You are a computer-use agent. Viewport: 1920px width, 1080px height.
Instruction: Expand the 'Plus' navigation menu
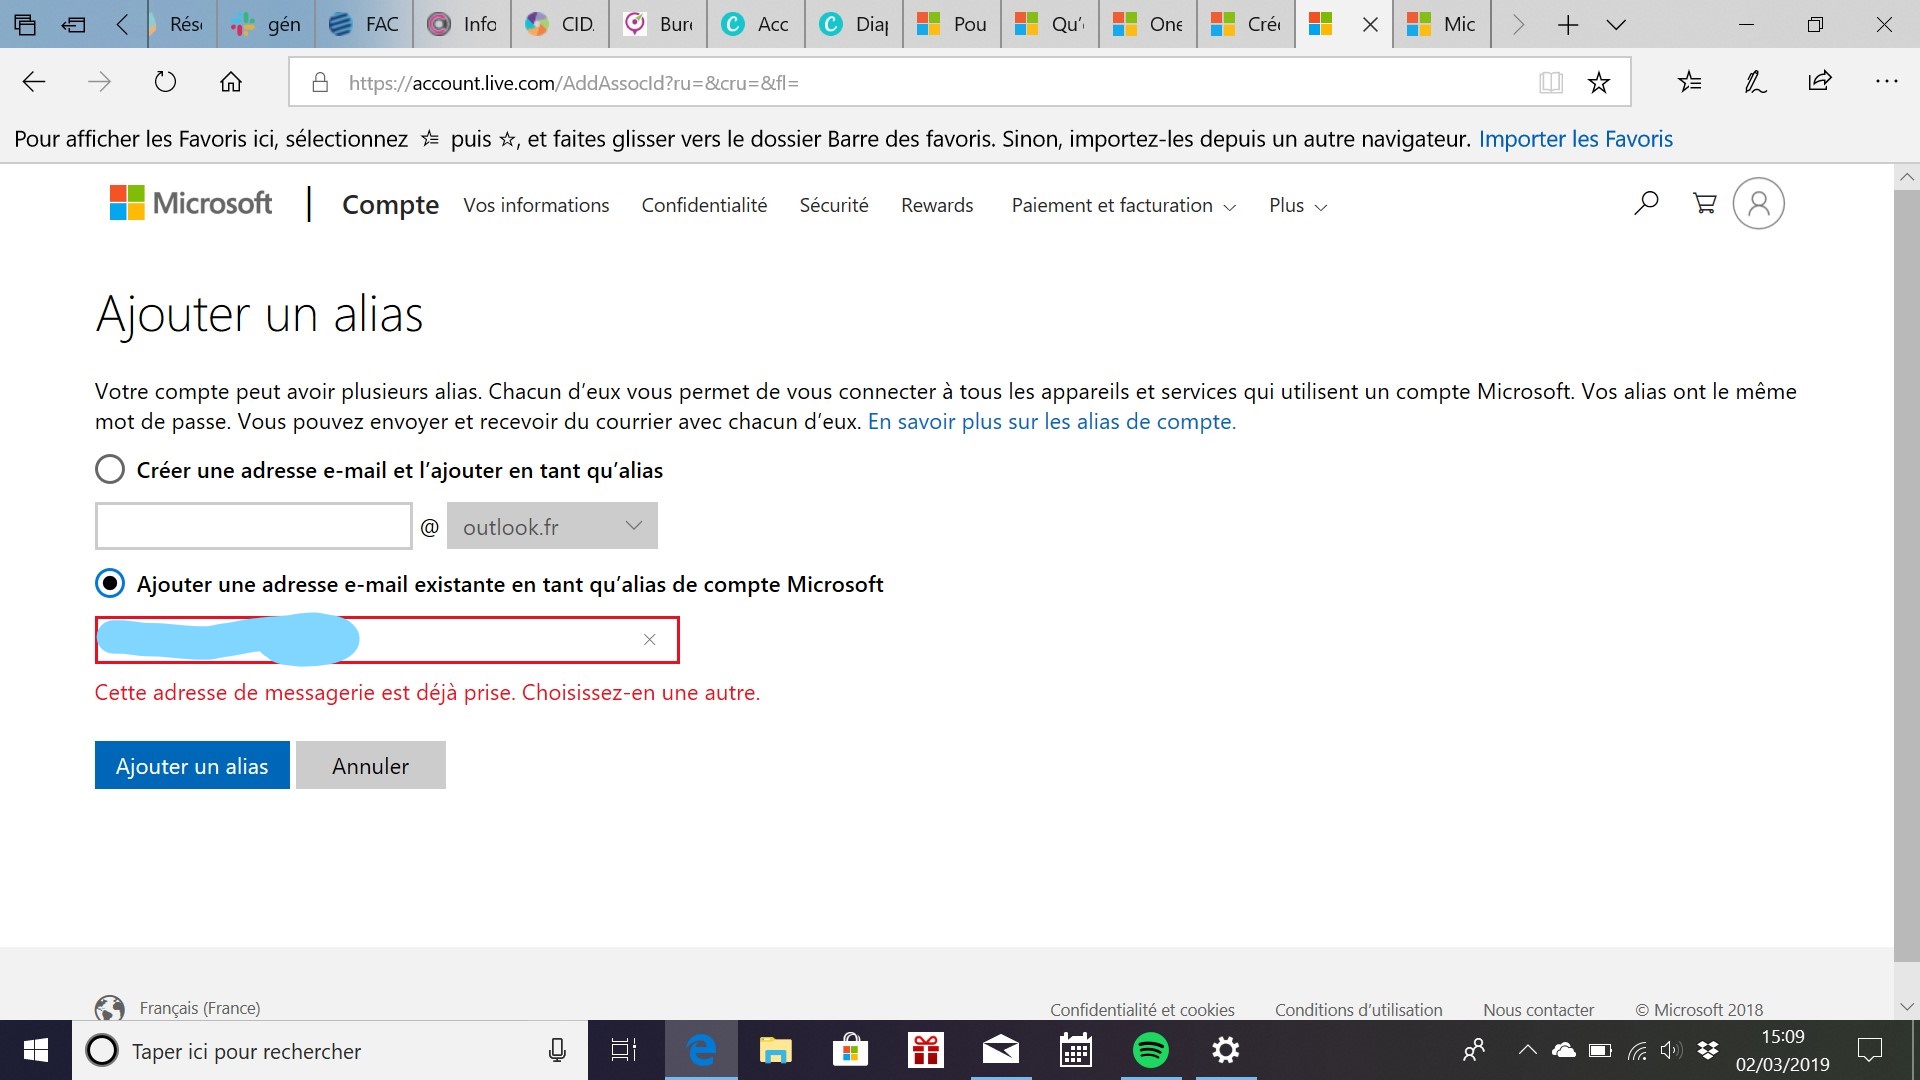(x=1297, y=206)
